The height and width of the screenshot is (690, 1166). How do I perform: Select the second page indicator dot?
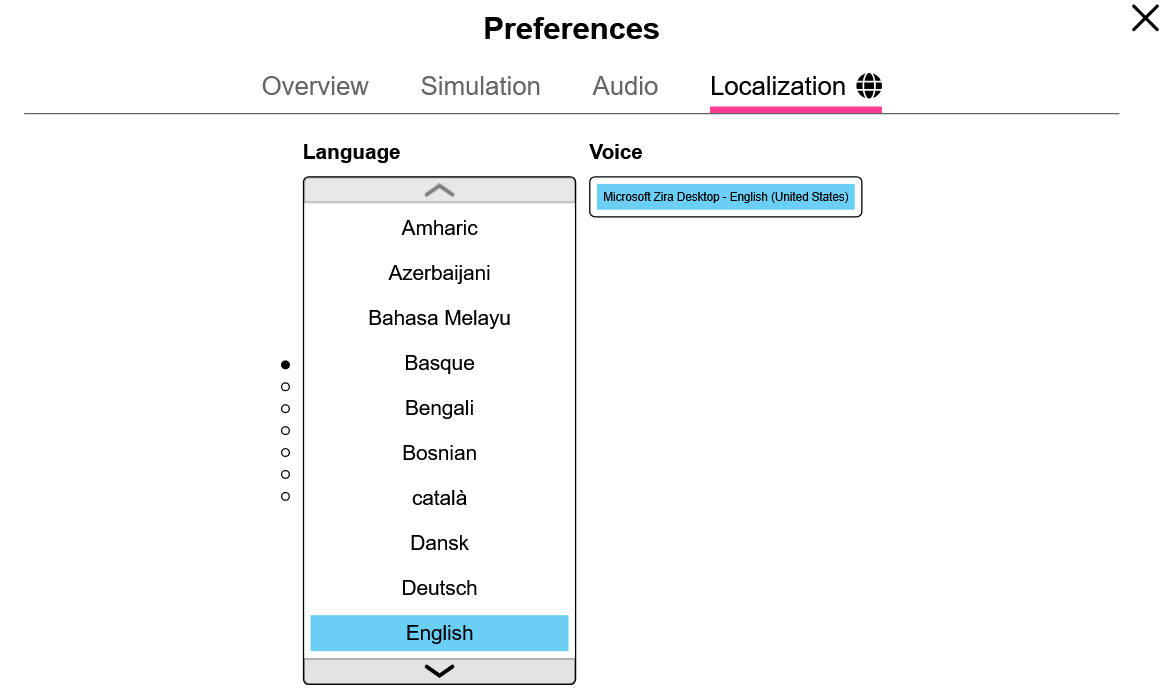(286, 387)
